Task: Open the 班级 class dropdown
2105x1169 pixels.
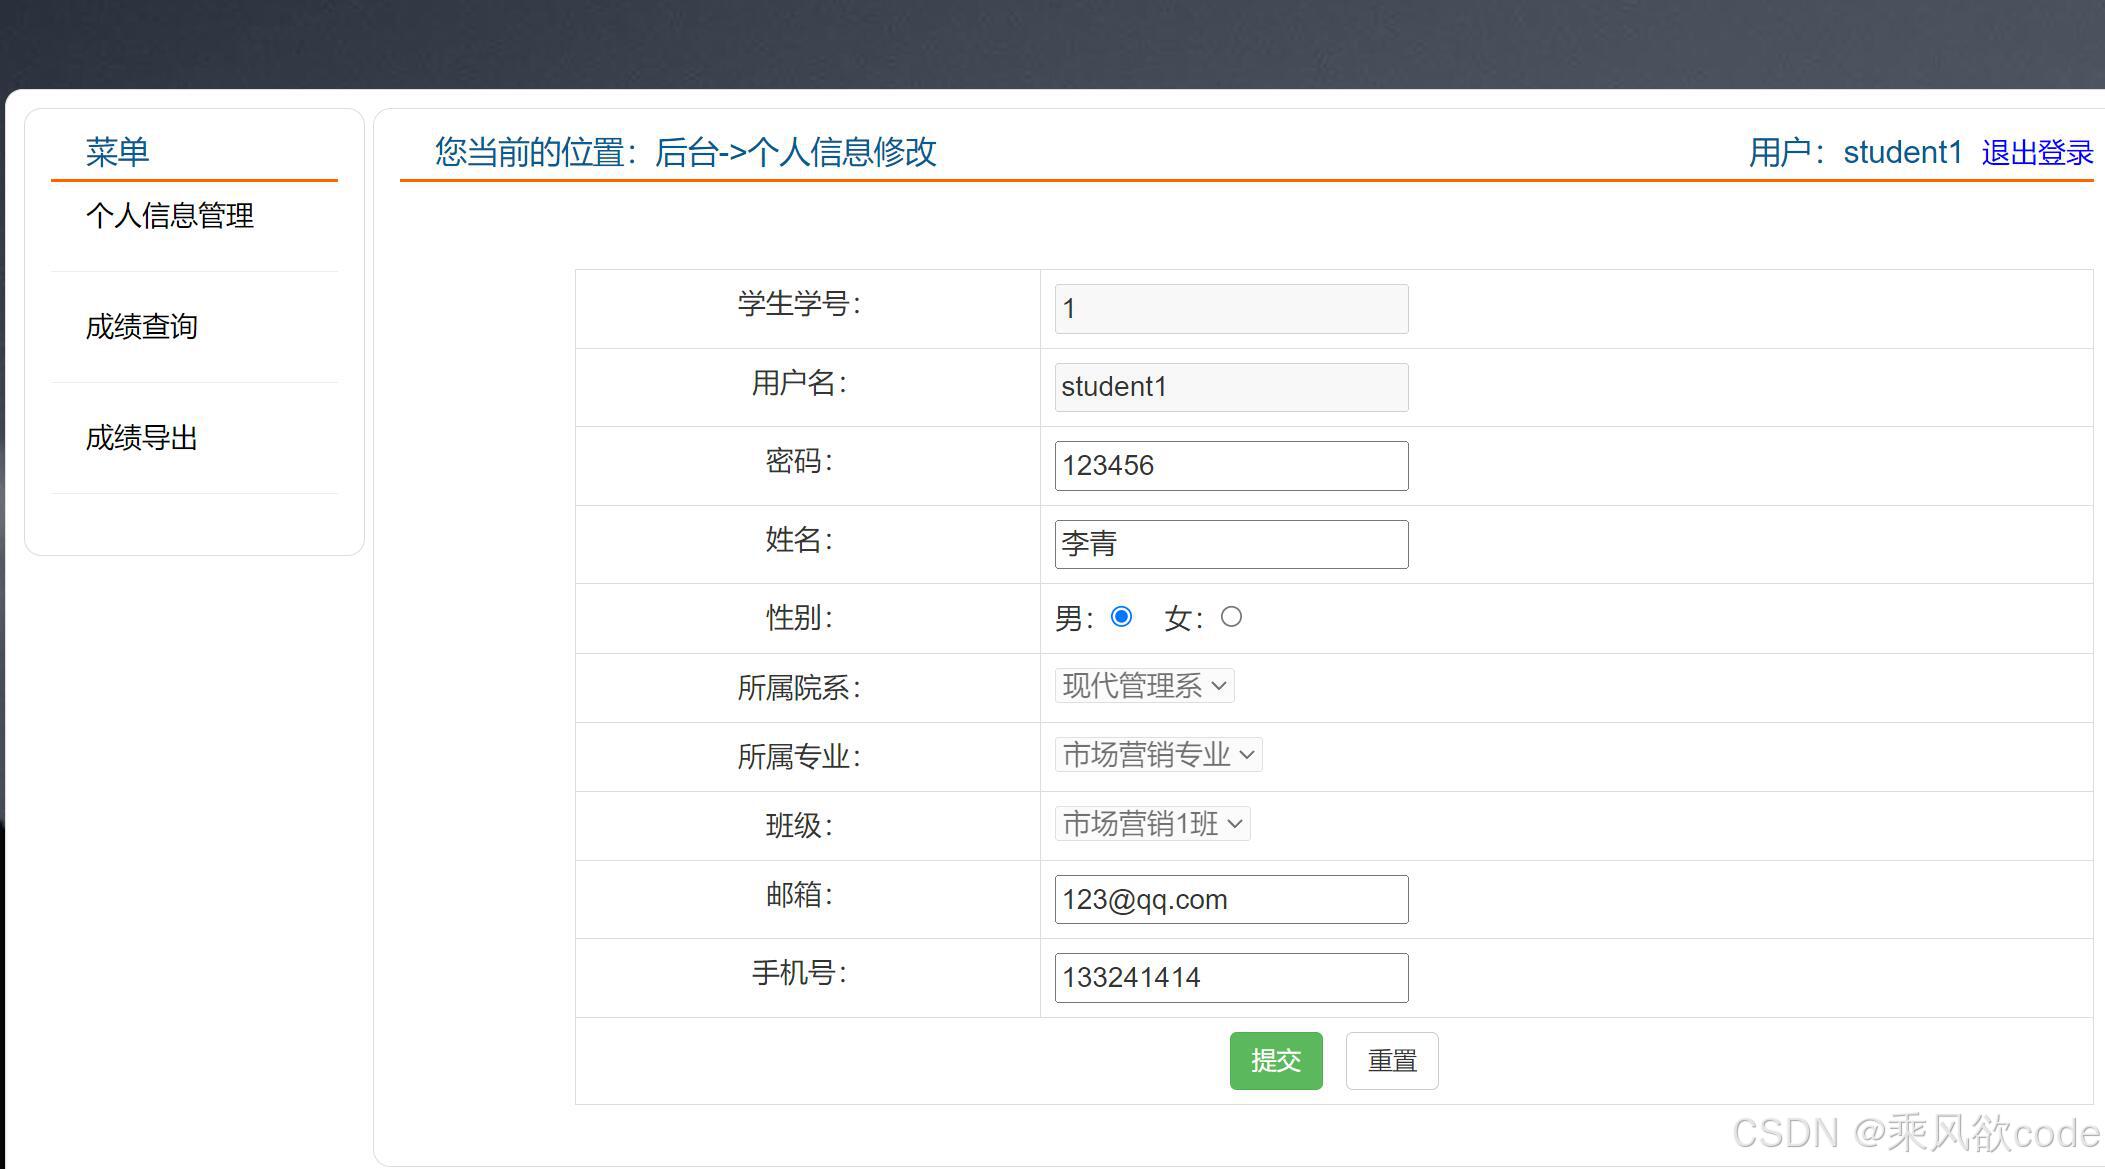Action: pos(1152,824)
